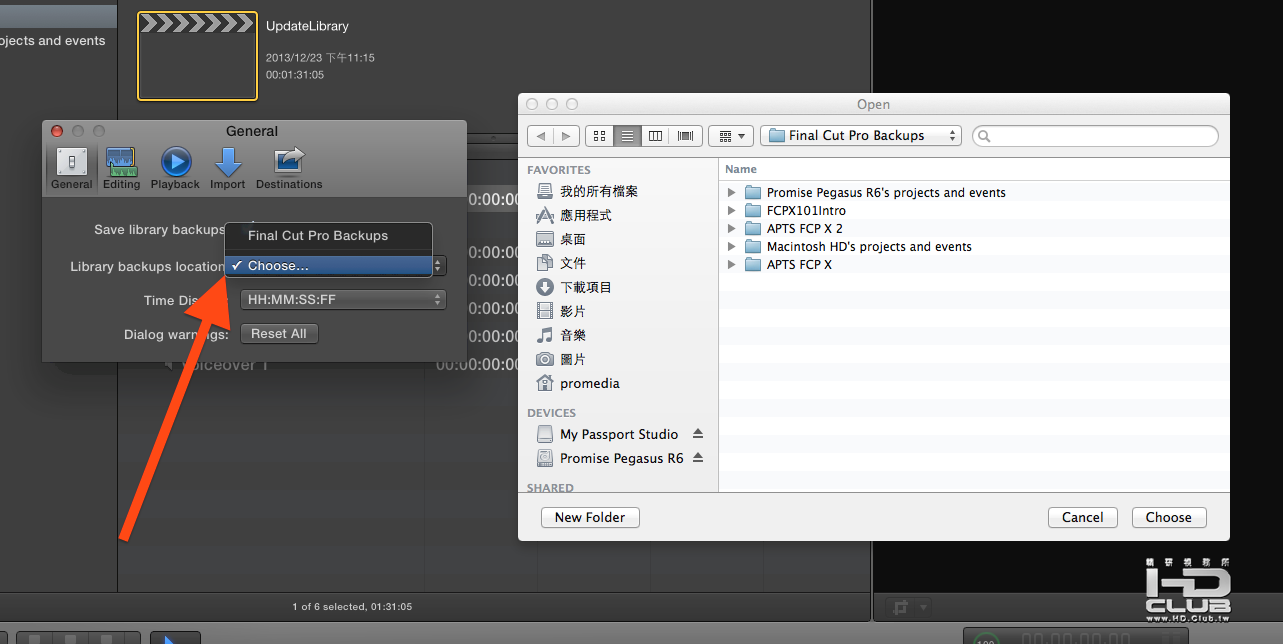Image resolution: width=1283 pixels, height=644 pixels.
Task: Eject Promise Pegasus R6 drive
Action: point(698,458)
